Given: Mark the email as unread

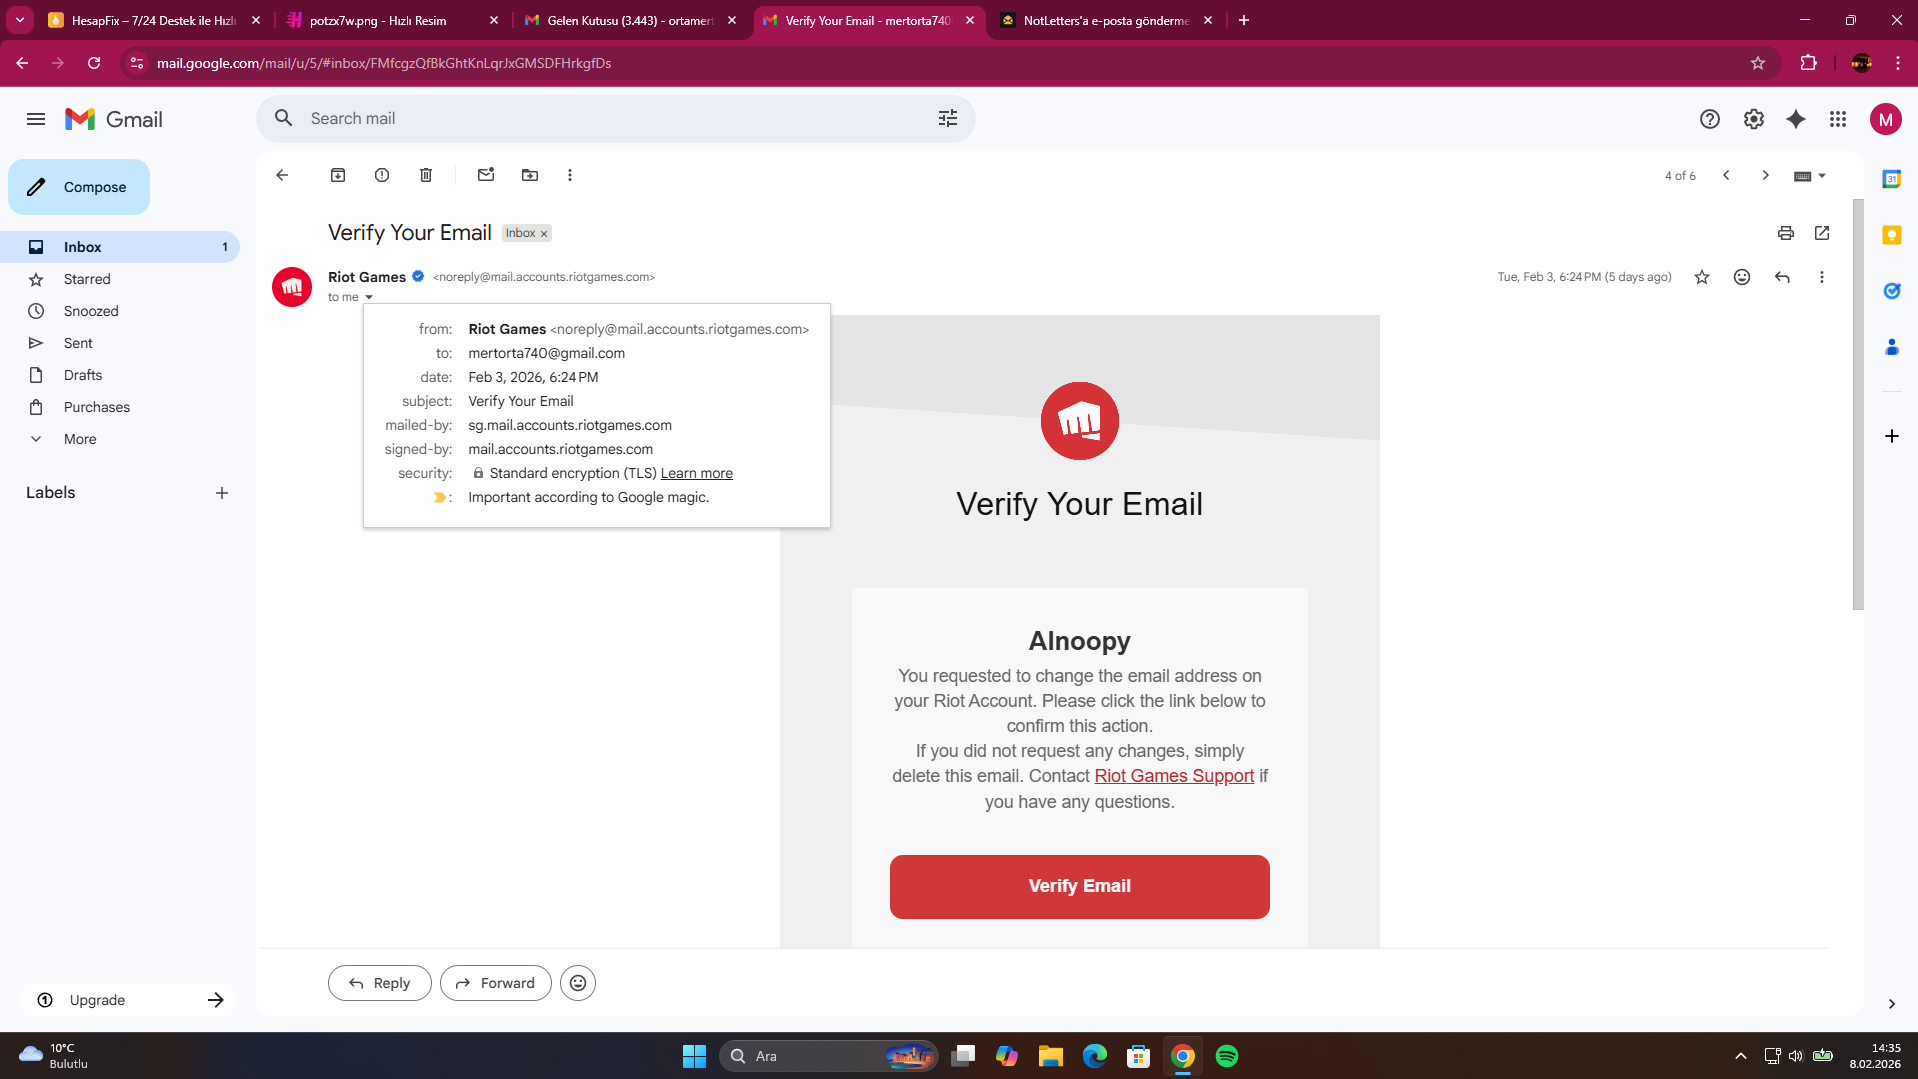Looking at the screenshot, I should pos(486,175).
